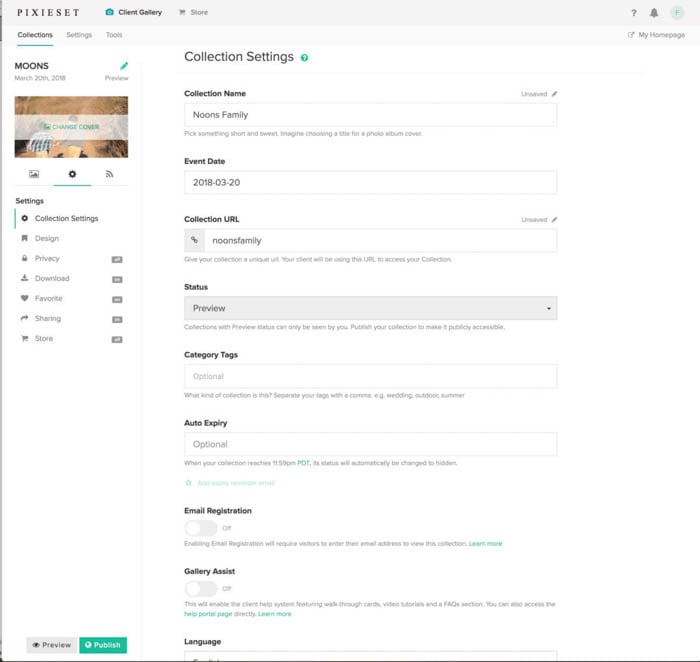Click the Category Tags input field
This screenshot has width=700, height=662.
point(371,376)
